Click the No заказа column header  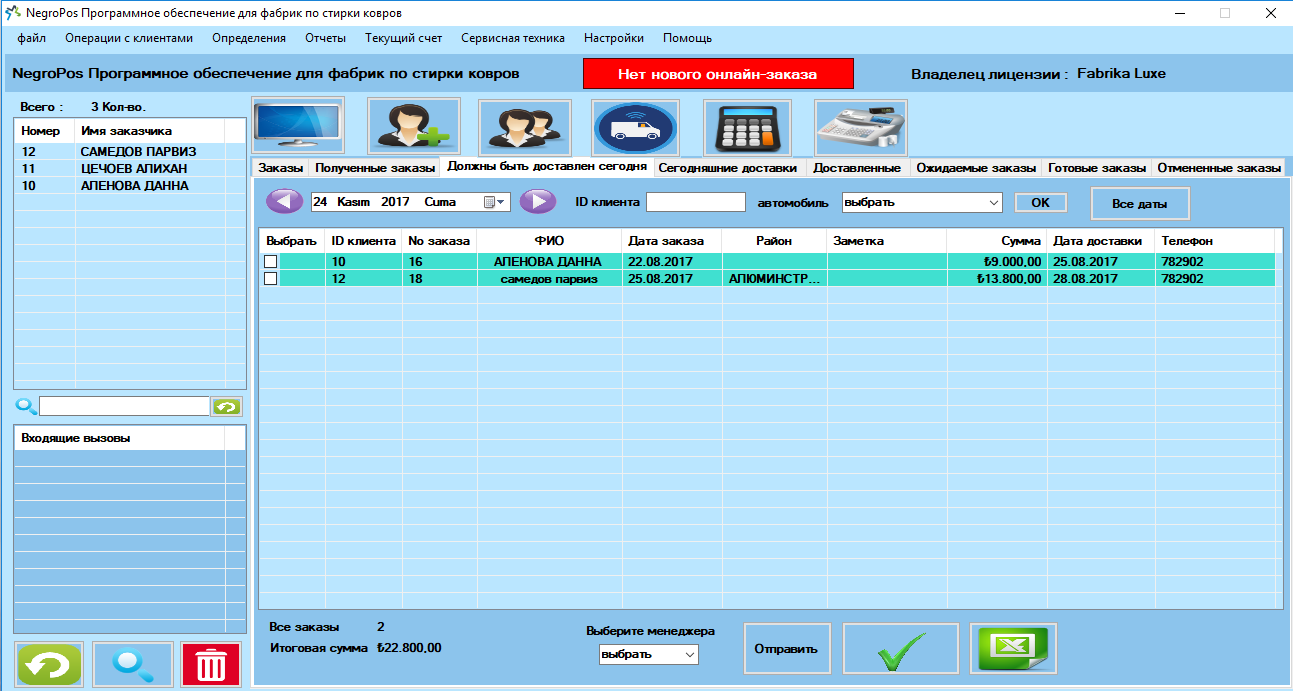pos(439,241)
